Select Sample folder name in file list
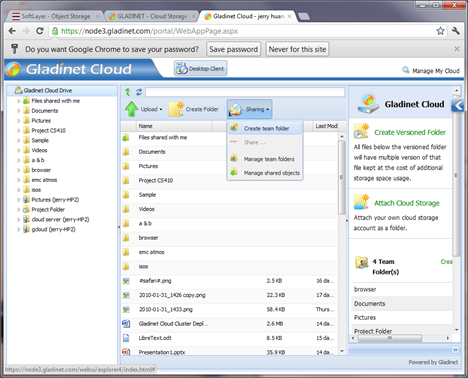This screenshot has width=468, height=378. pos(147,195)
